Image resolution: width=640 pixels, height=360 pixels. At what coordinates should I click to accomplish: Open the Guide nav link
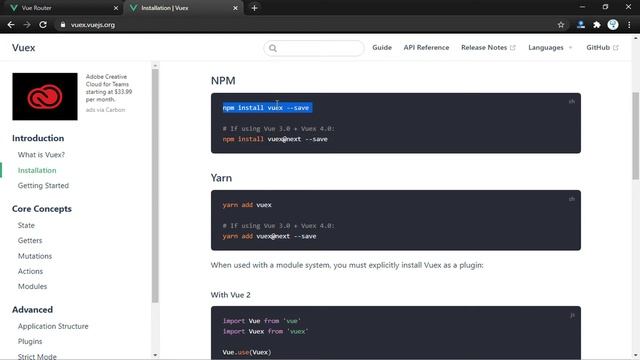[382, 48]
